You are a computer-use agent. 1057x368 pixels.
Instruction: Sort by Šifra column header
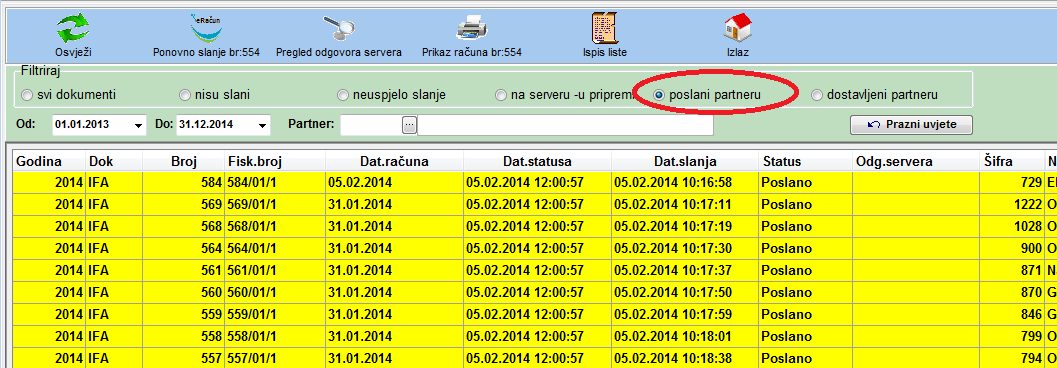[1011, 162]
